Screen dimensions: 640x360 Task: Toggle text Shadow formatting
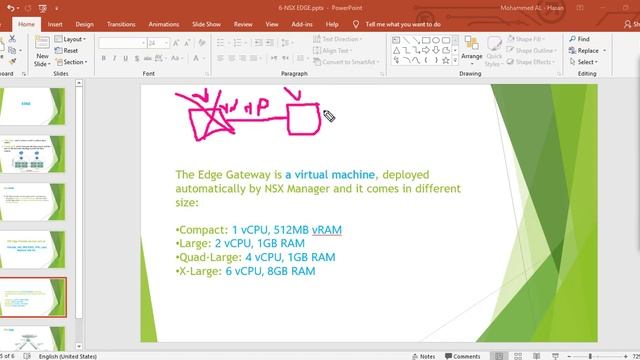(x=137, y=58)
